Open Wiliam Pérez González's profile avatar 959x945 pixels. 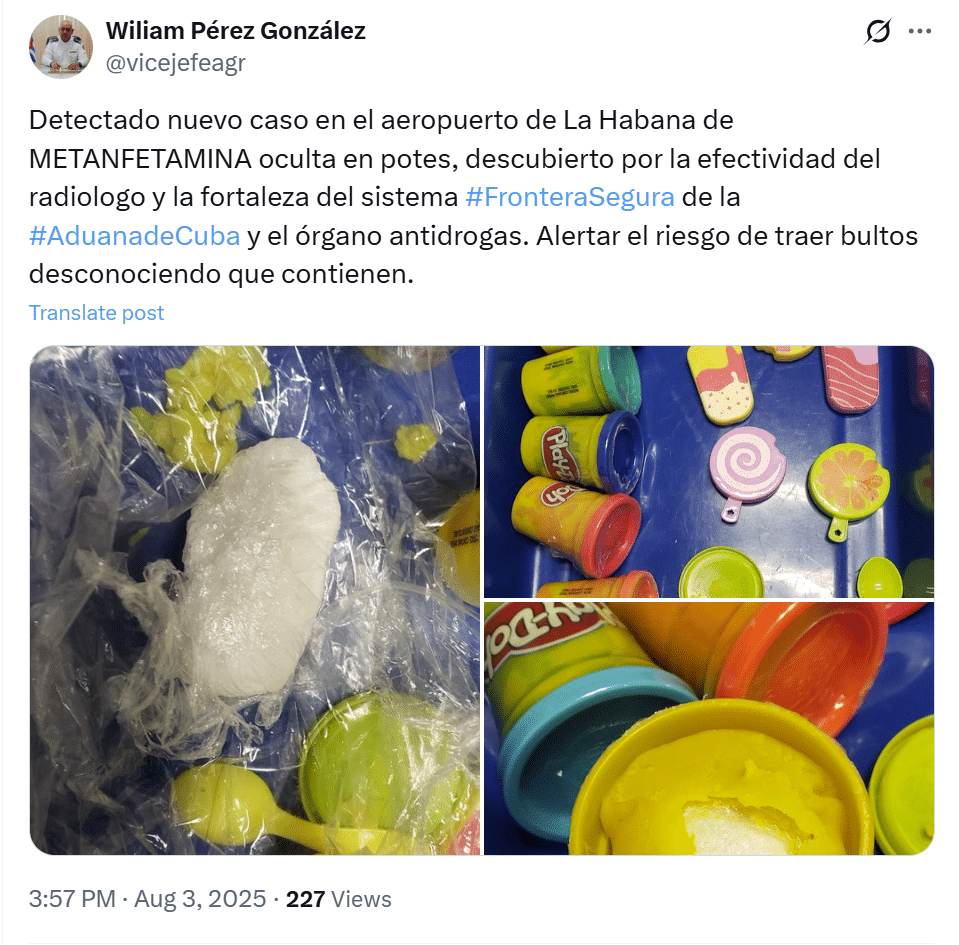(61, 47)
